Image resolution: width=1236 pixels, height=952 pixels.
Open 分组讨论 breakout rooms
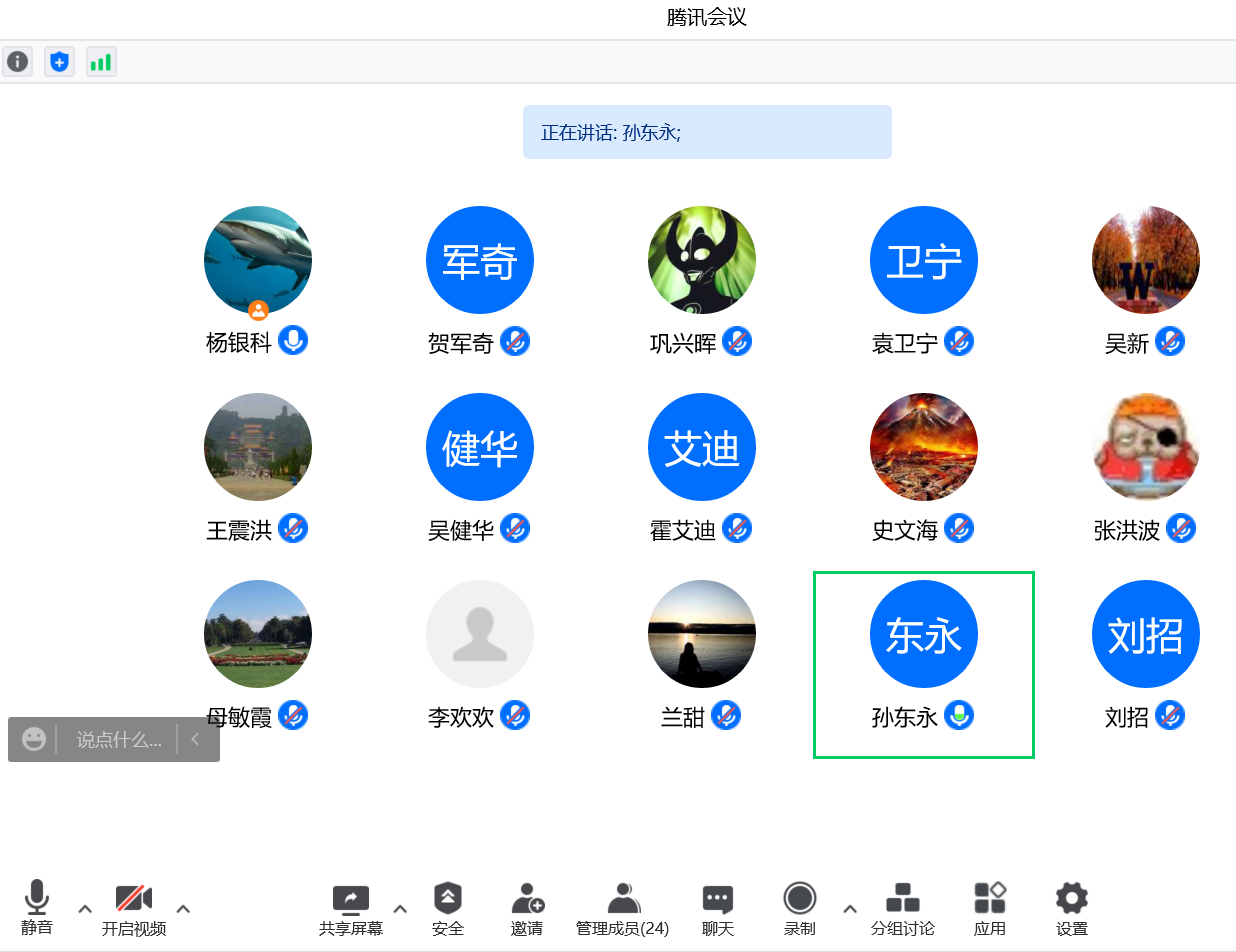902,908
